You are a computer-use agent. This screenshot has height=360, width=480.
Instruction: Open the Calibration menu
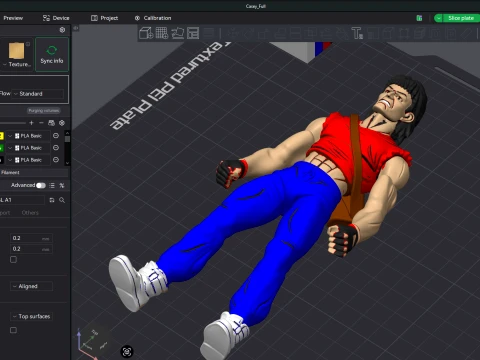coord(153,18)
